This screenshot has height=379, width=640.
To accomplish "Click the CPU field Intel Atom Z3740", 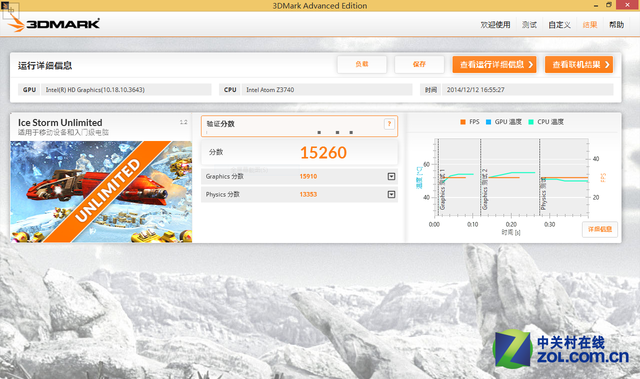I will click(327, 90).
